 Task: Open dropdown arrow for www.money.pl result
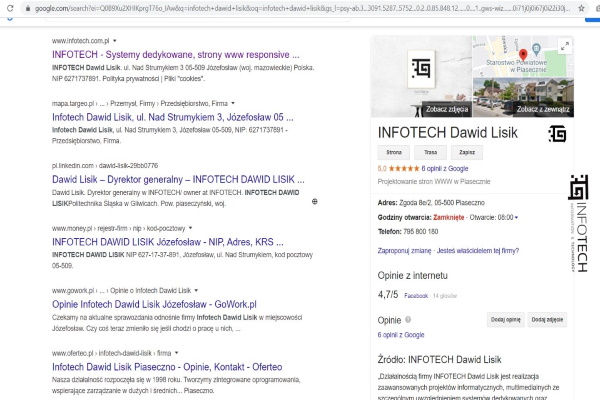(x=190, y=228)
